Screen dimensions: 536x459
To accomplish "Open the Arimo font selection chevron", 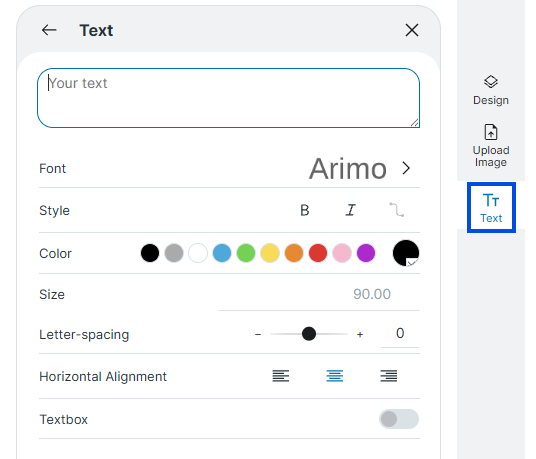I will click(x=406, y=168).
